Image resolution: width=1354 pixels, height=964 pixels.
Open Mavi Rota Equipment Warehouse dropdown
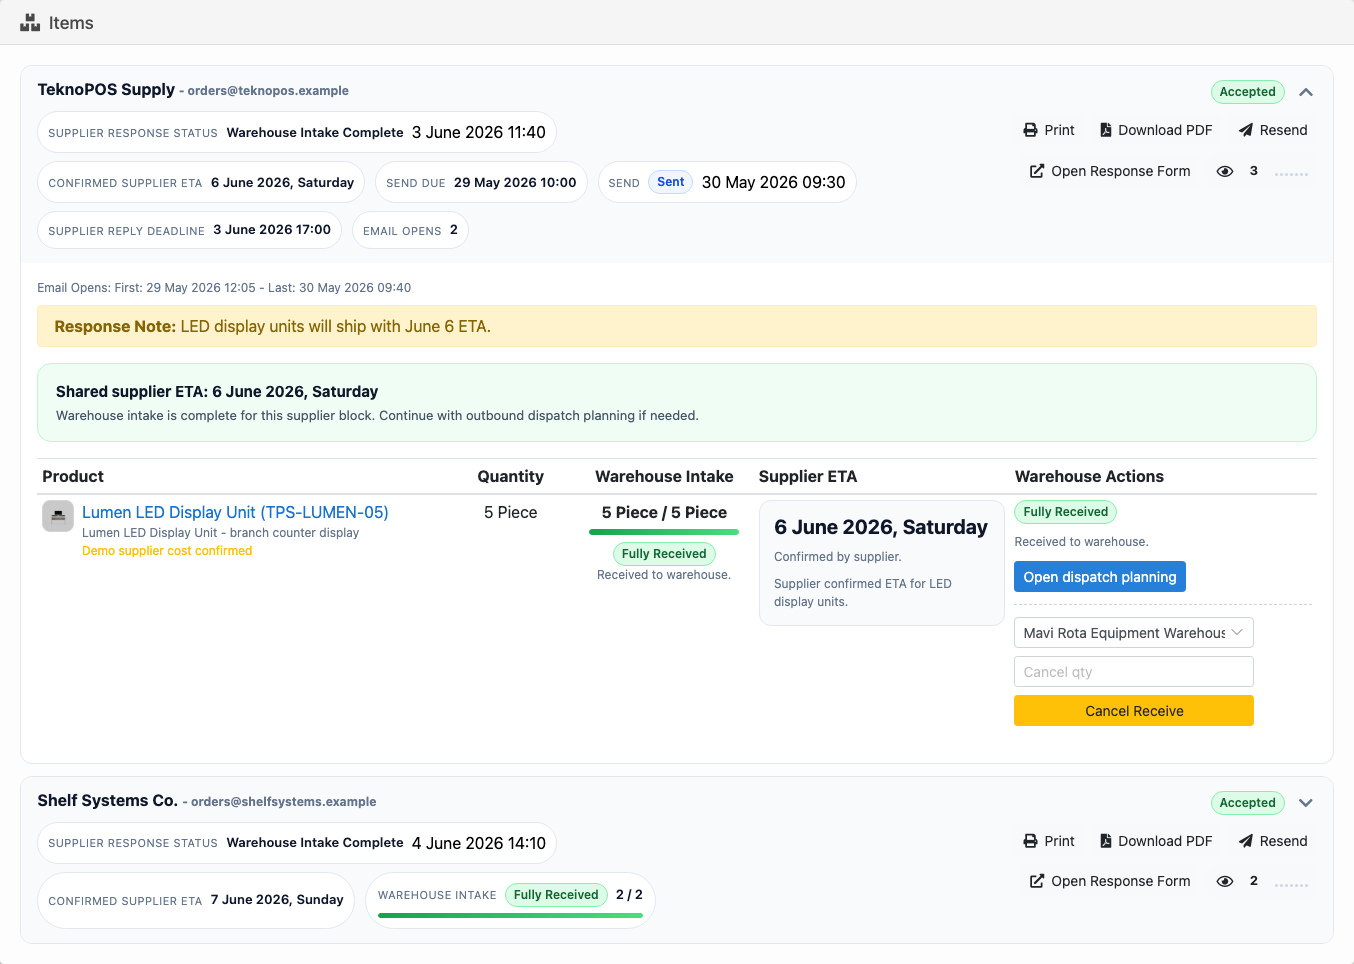[1134, 633]
